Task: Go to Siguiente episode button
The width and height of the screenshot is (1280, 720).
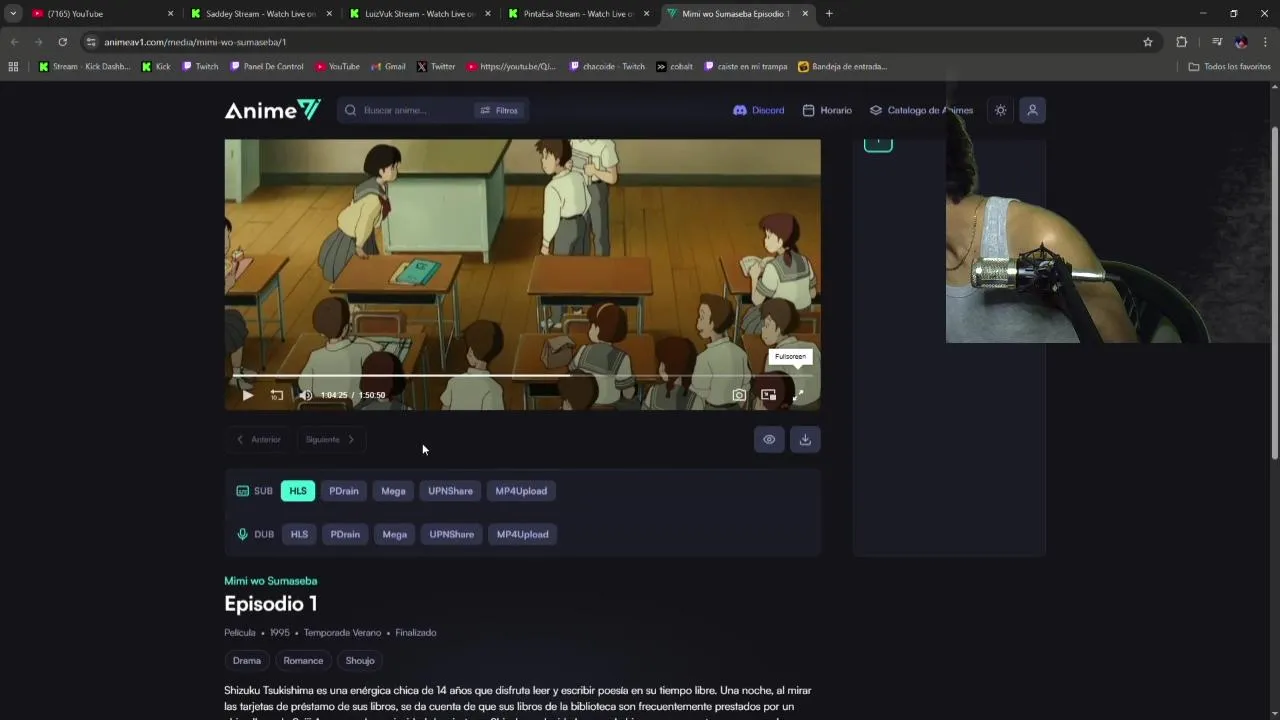Action: pos(330,439)
